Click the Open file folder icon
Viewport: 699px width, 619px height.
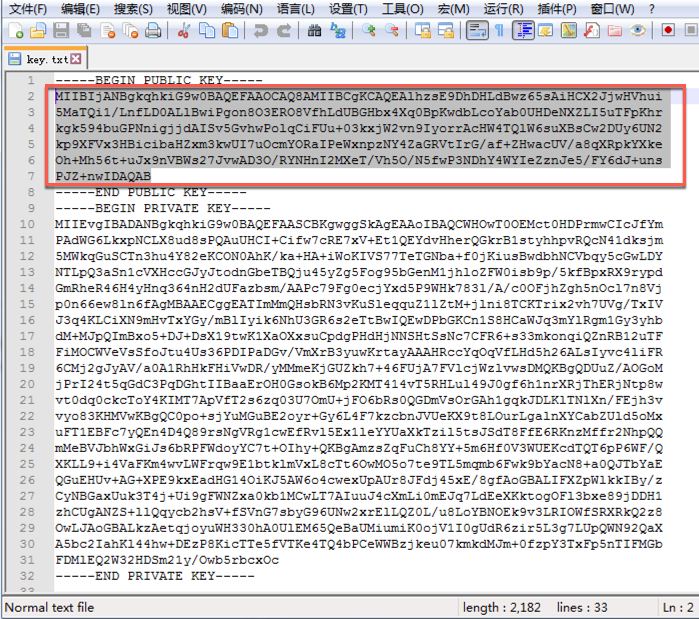(x=38, y=30)
